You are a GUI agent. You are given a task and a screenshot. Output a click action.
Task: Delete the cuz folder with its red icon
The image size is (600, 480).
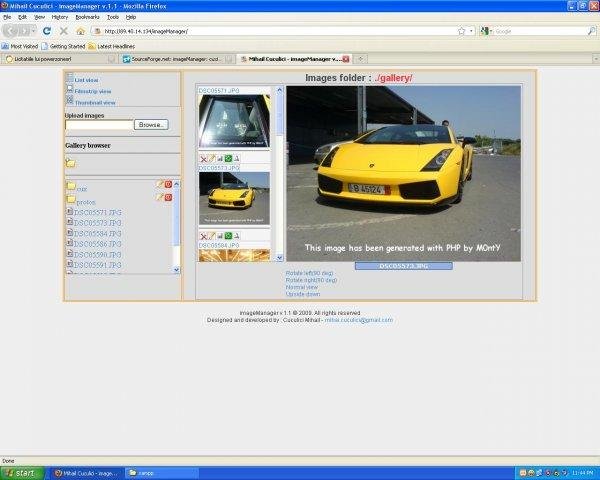point(168,184)
